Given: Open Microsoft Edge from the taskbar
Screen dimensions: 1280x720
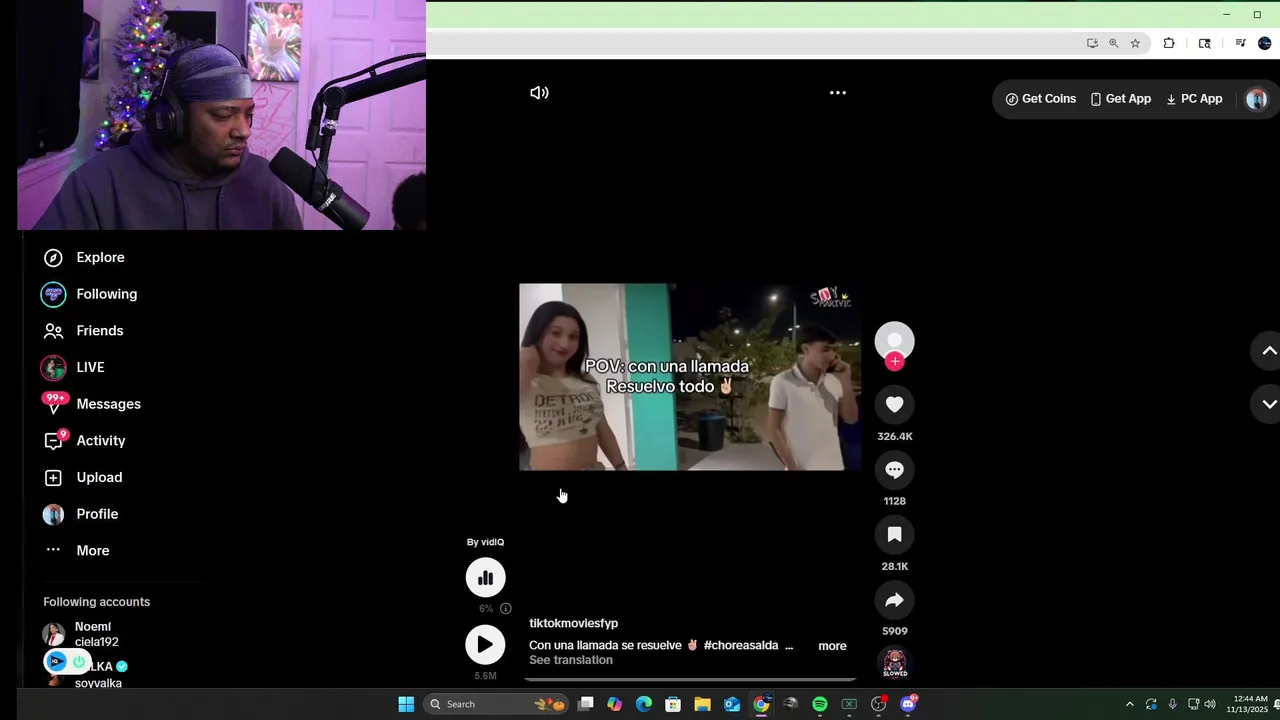Looking at the screenshot, I should tap(644, 704).
